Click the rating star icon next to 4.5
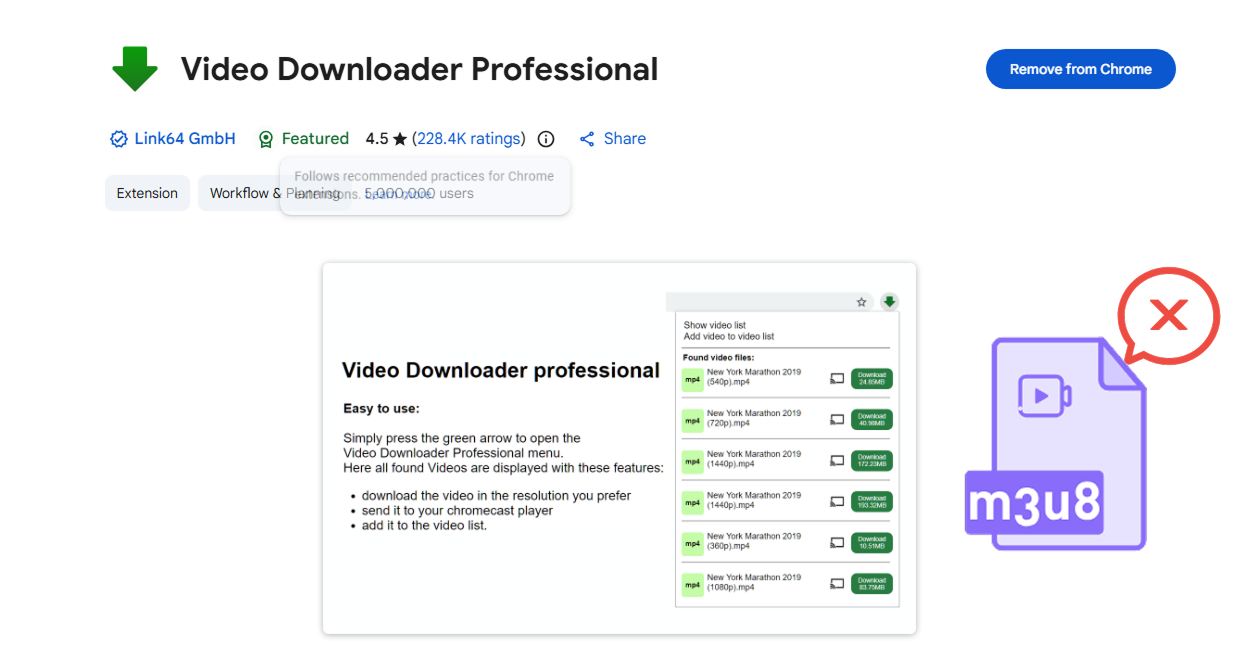The width and height of the screenshot is (1252, 664). click(x=400, y=139)
